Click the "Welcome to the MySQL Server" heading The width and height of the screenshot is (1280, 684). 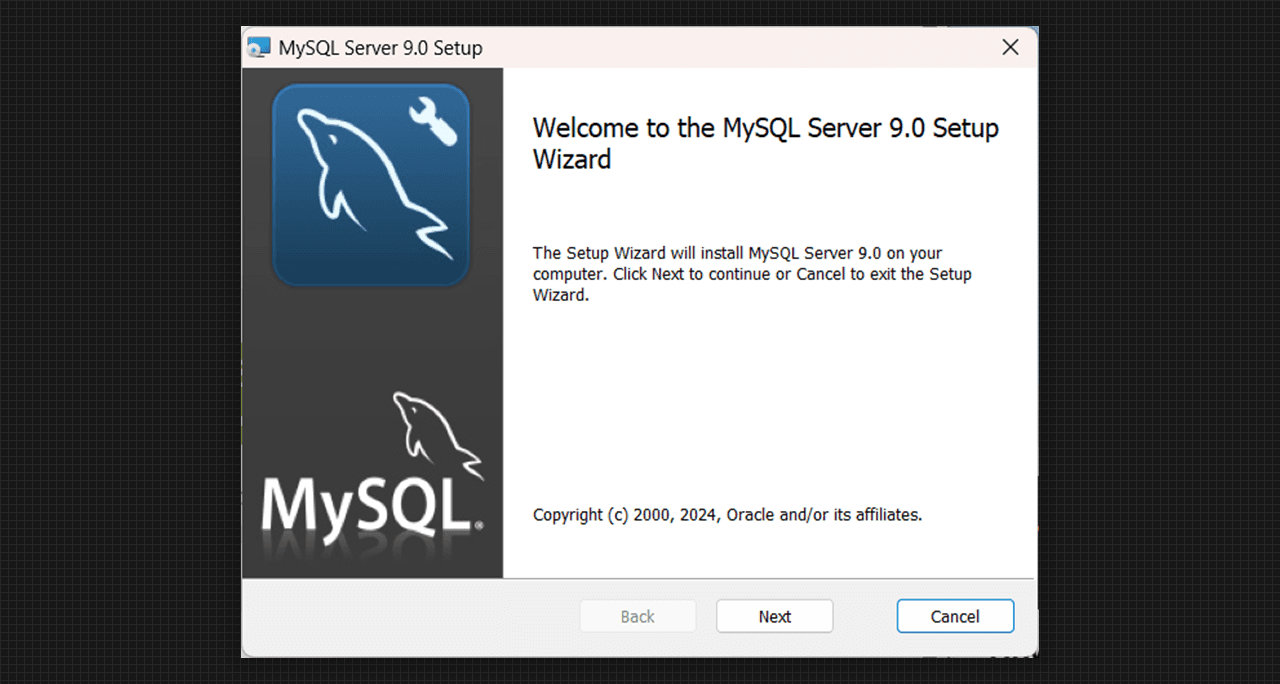(765, 143)
